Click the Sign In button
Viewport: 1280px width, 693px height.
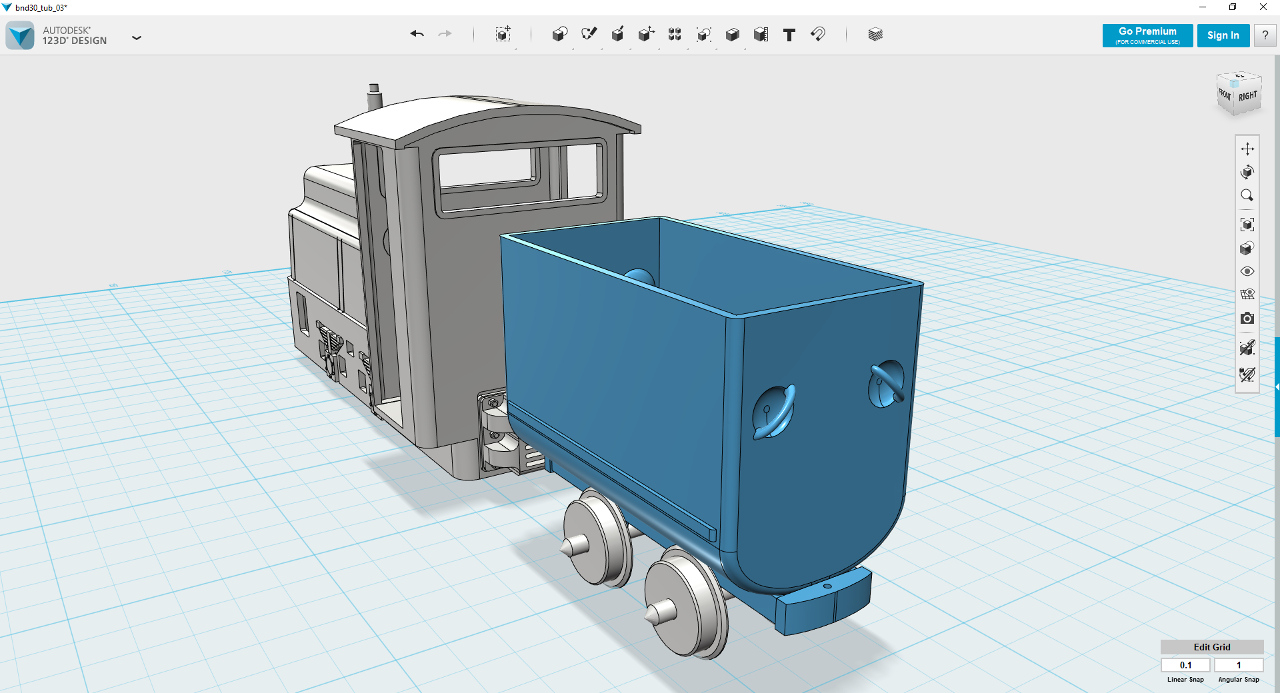(x=1223, y=35)
